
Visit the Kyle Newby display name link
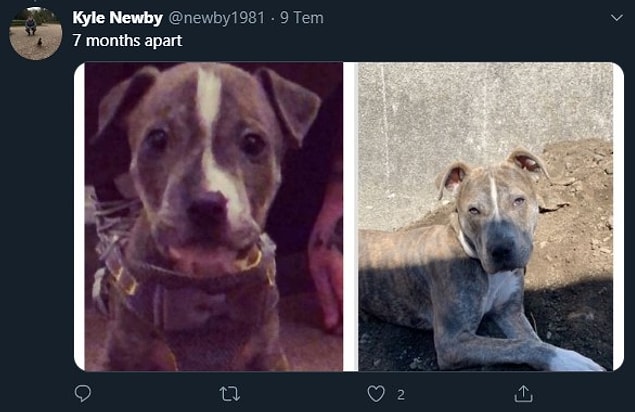117,18
